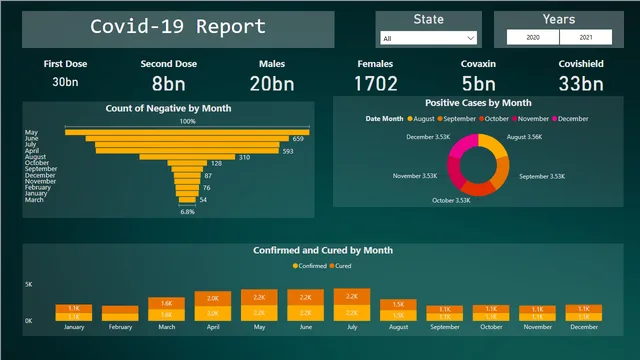This screenshot has width=640, height=360.
Task: Click the Confirmed and Cured by Month title
Action: [x=323, y=250]
